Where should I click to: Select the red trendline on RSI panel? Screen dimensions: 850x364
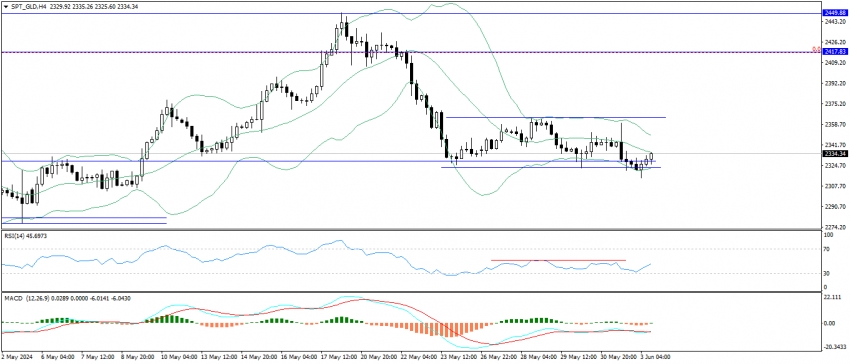point(558,260)
